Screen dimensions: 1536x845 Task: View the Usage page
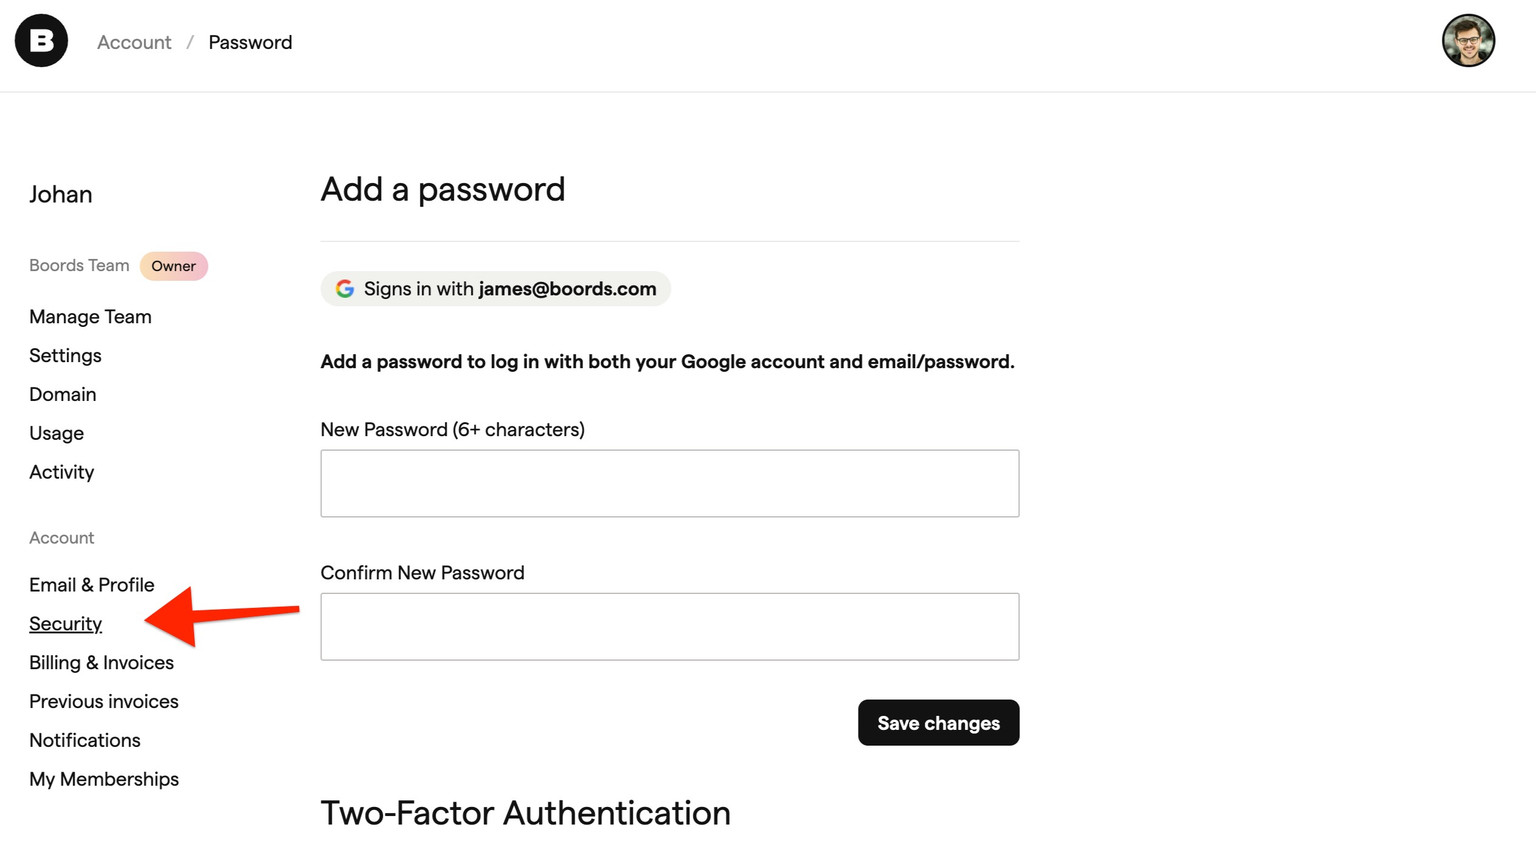[56, 433]
